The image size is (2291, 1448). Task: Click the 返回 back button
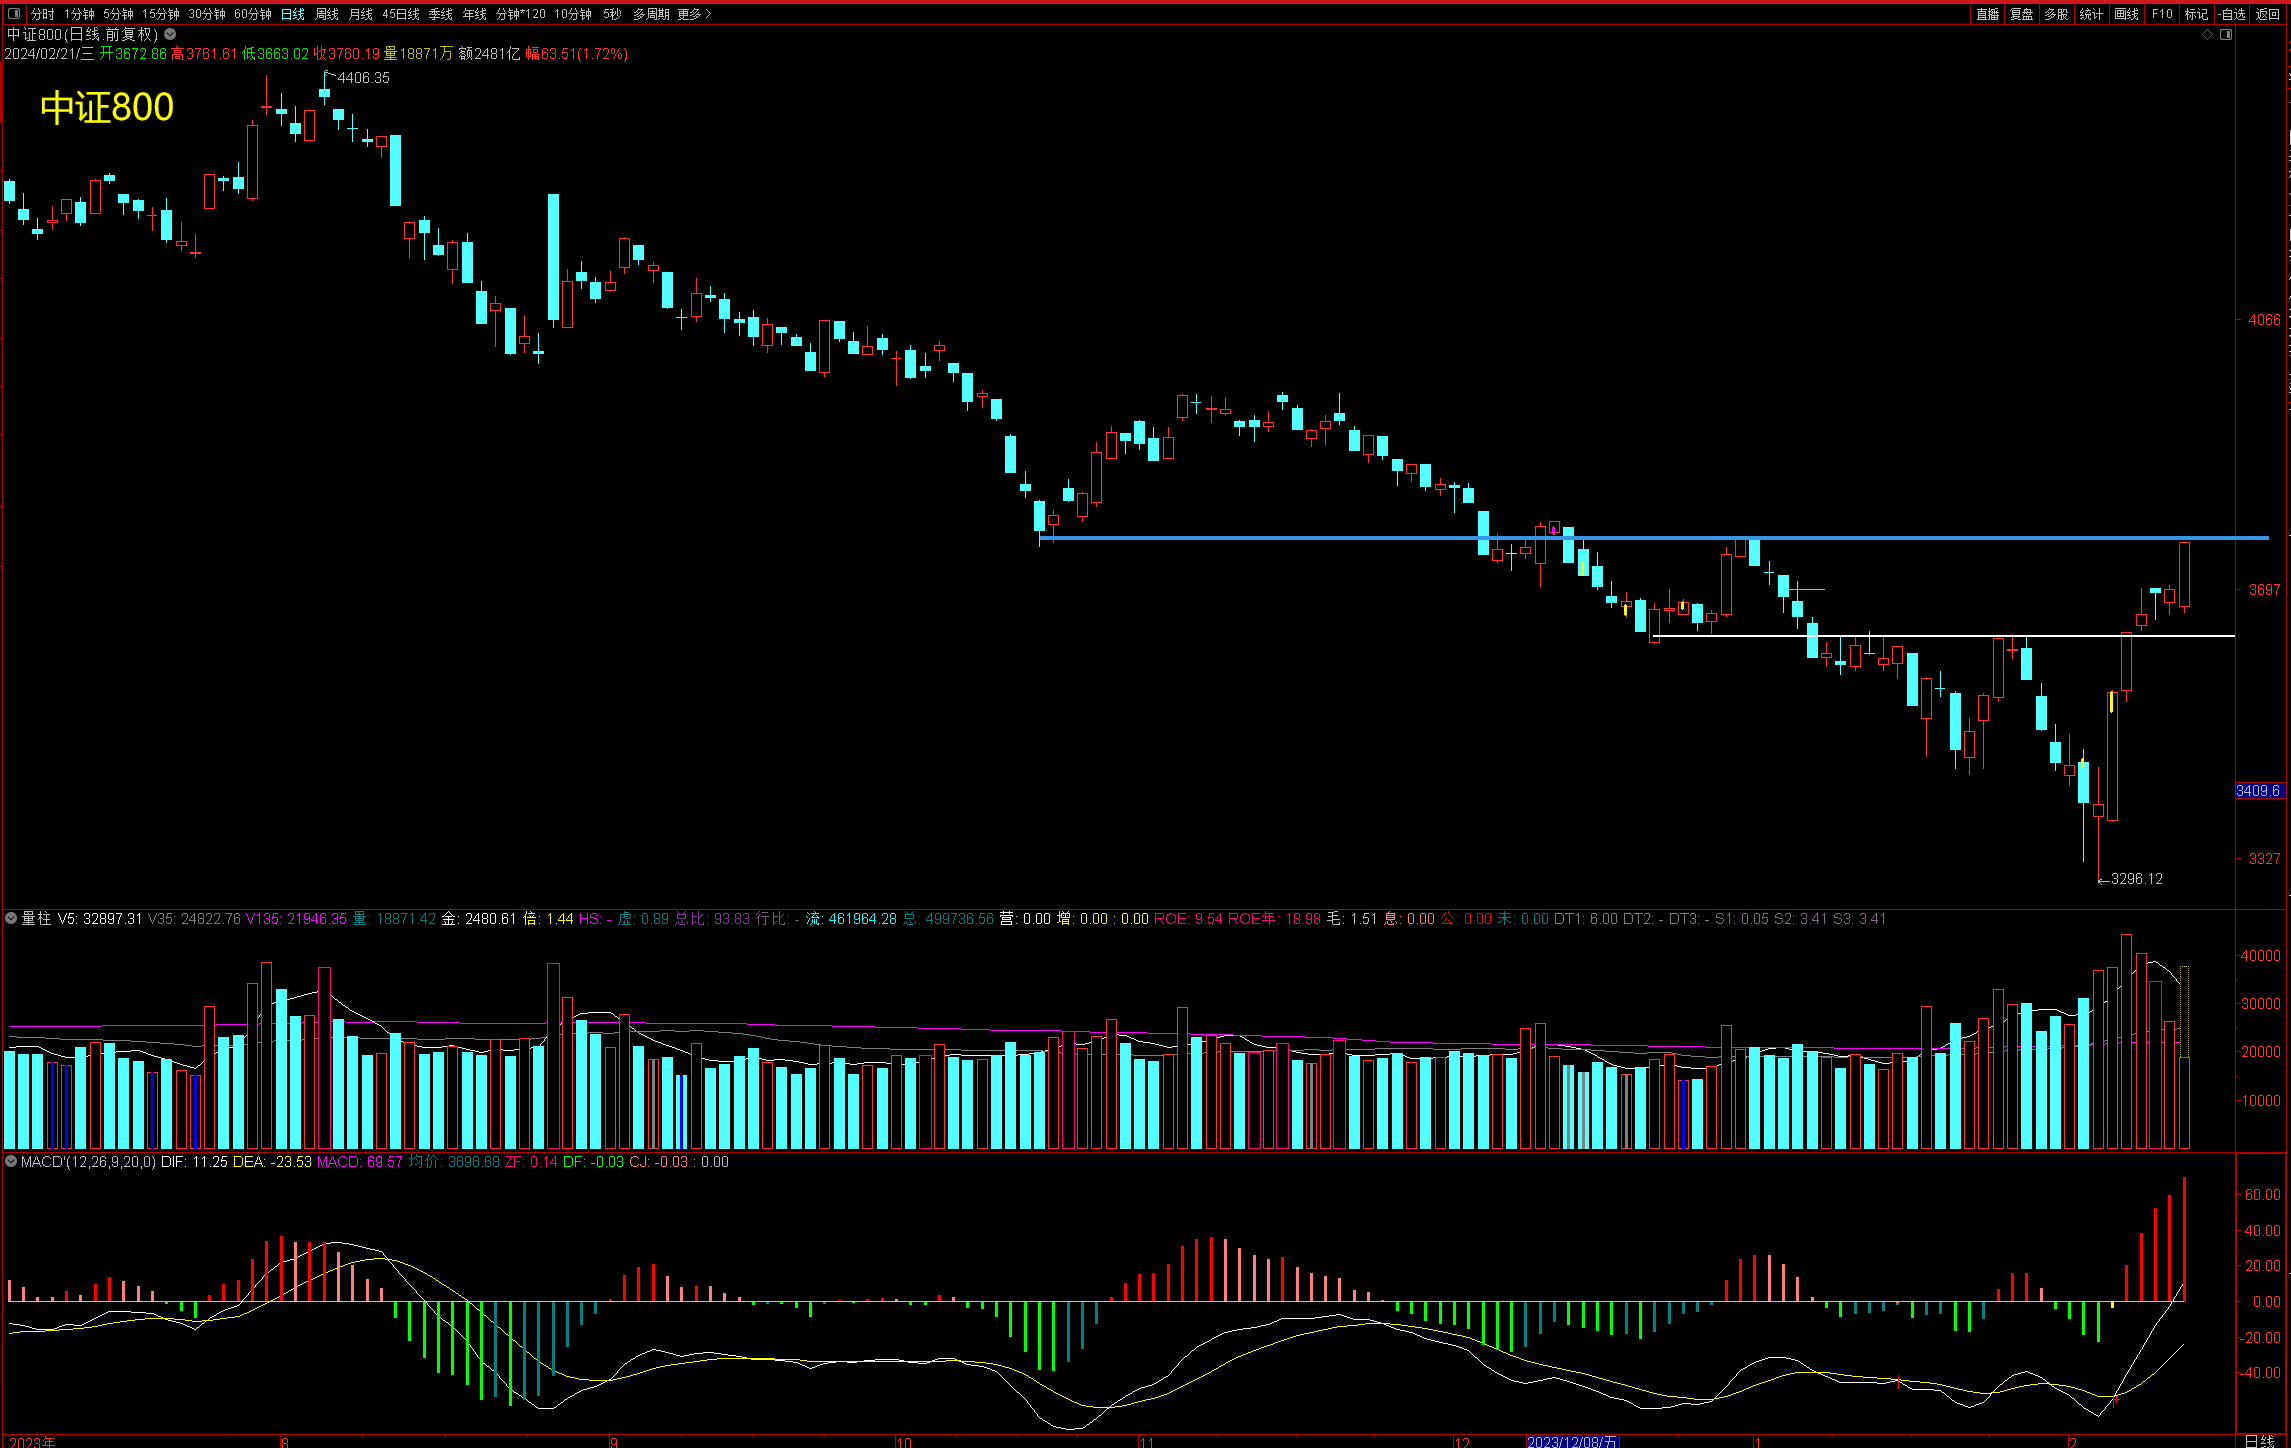coord(2267,14)
